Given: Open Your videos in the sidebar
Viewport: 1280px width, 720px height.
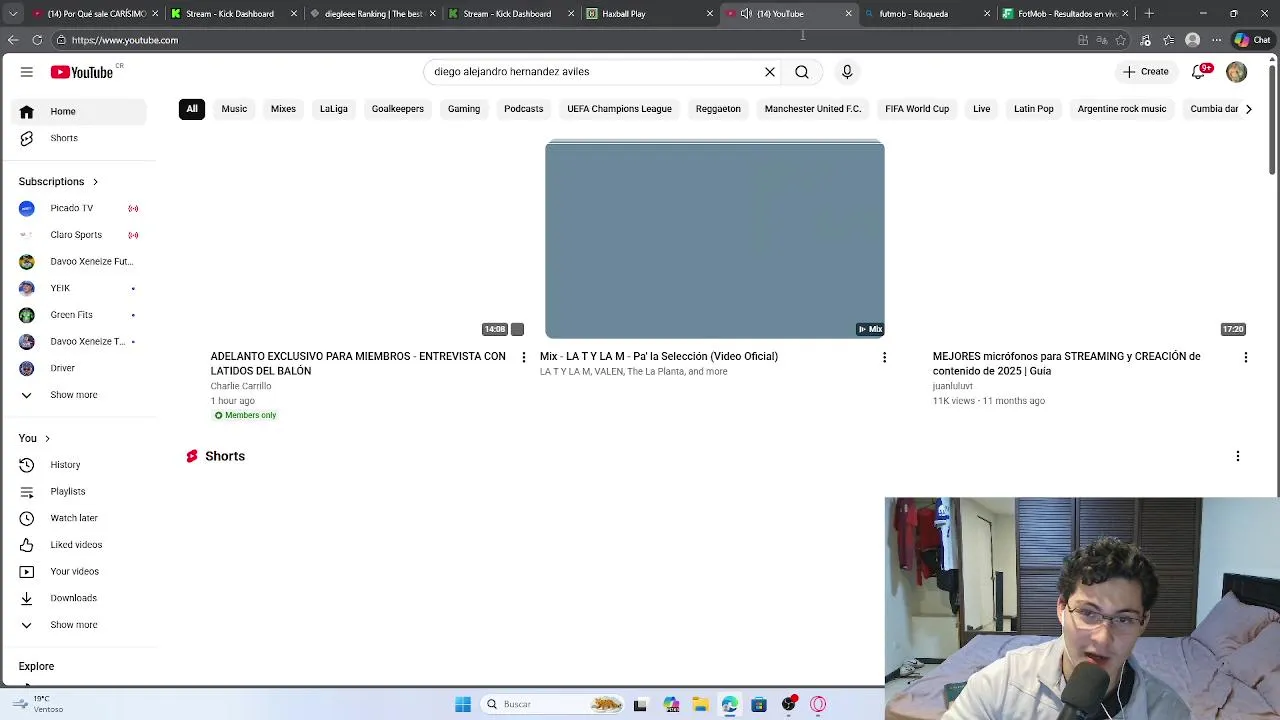Looking at the screenshot, I should pos(75,571).
